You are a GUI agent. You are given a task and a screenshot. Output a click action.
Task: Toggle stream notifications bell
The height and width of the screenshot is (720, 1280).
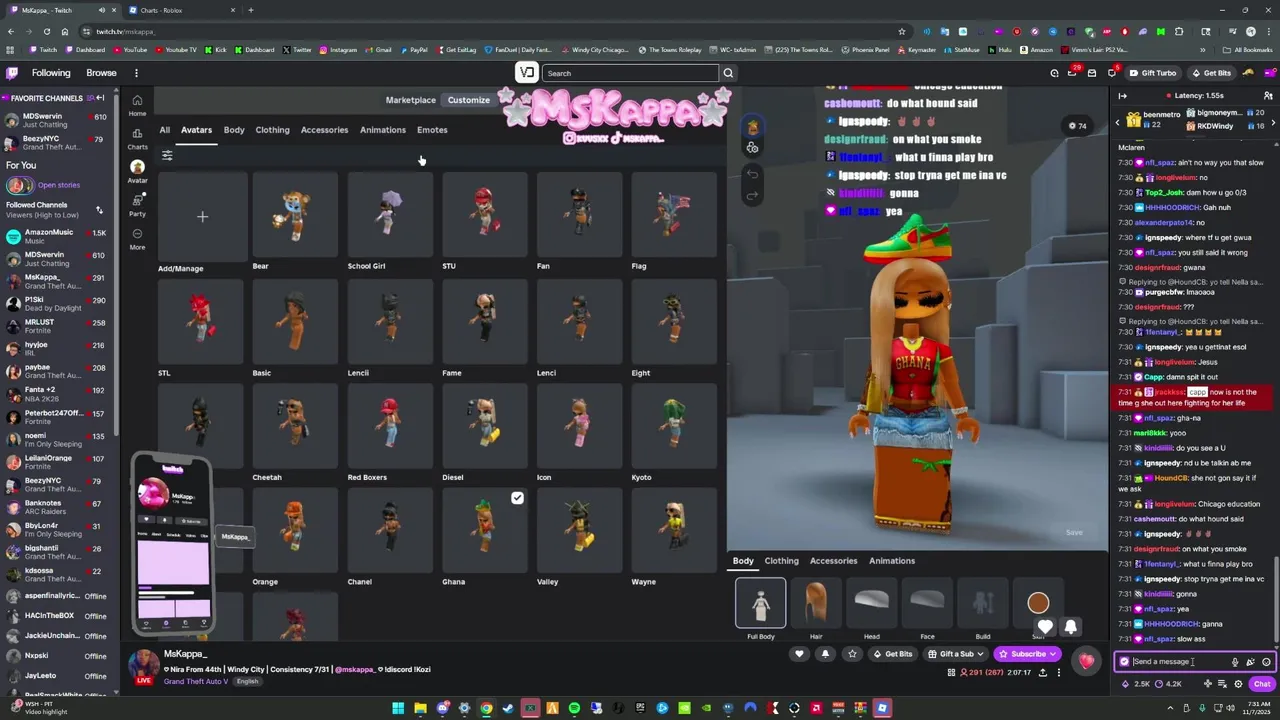(x=825, y=654)
